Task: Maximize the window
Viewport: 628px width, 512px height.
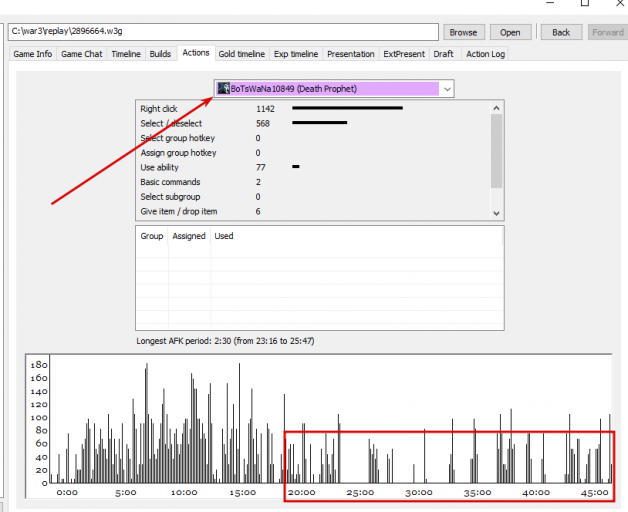Action: pos(585,3)
